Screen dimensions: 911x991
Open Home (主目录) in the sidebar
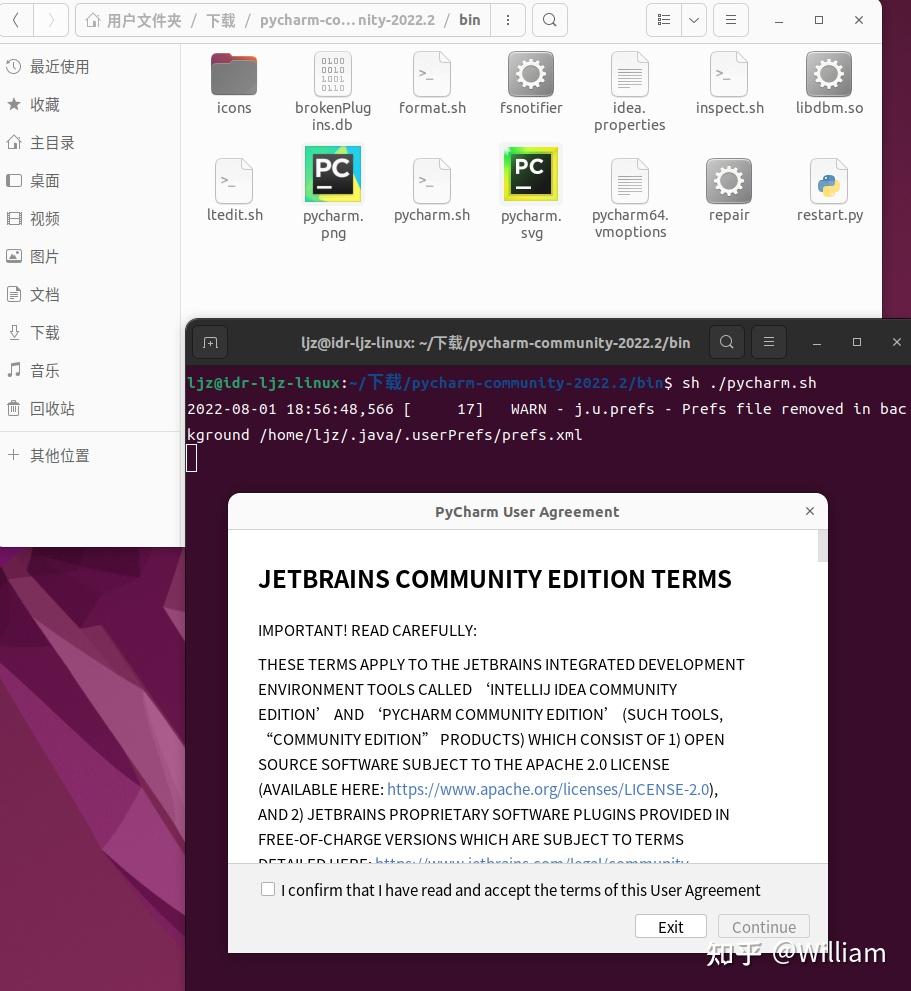90,143
